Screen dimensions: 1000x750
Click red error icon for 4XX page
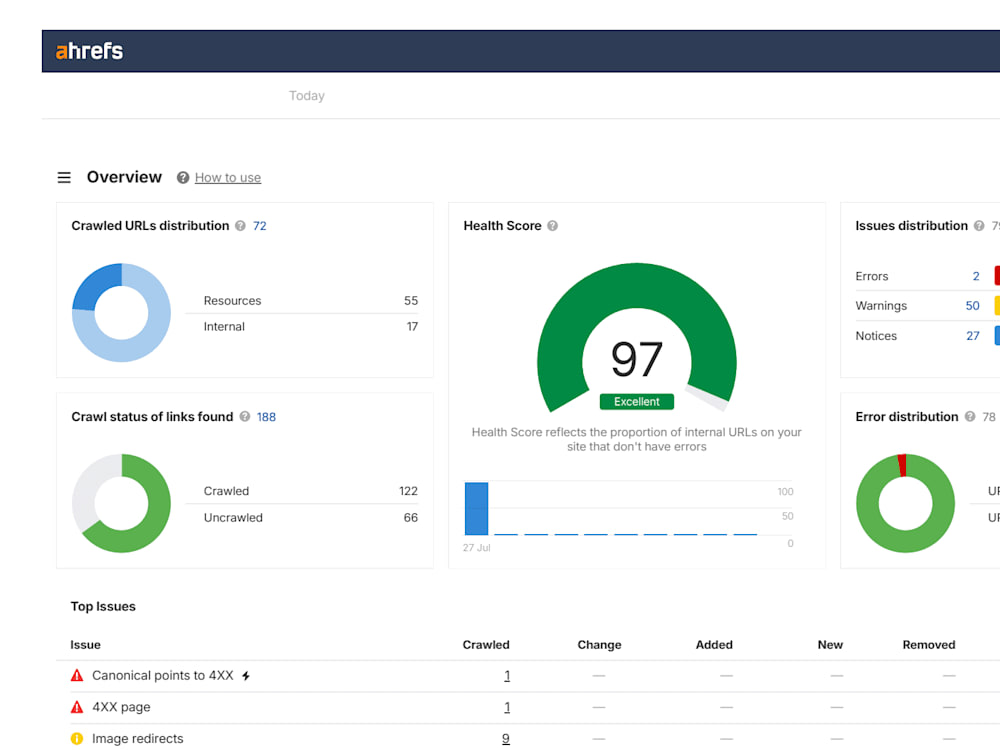pyautogui.click(x=77, y=707)
